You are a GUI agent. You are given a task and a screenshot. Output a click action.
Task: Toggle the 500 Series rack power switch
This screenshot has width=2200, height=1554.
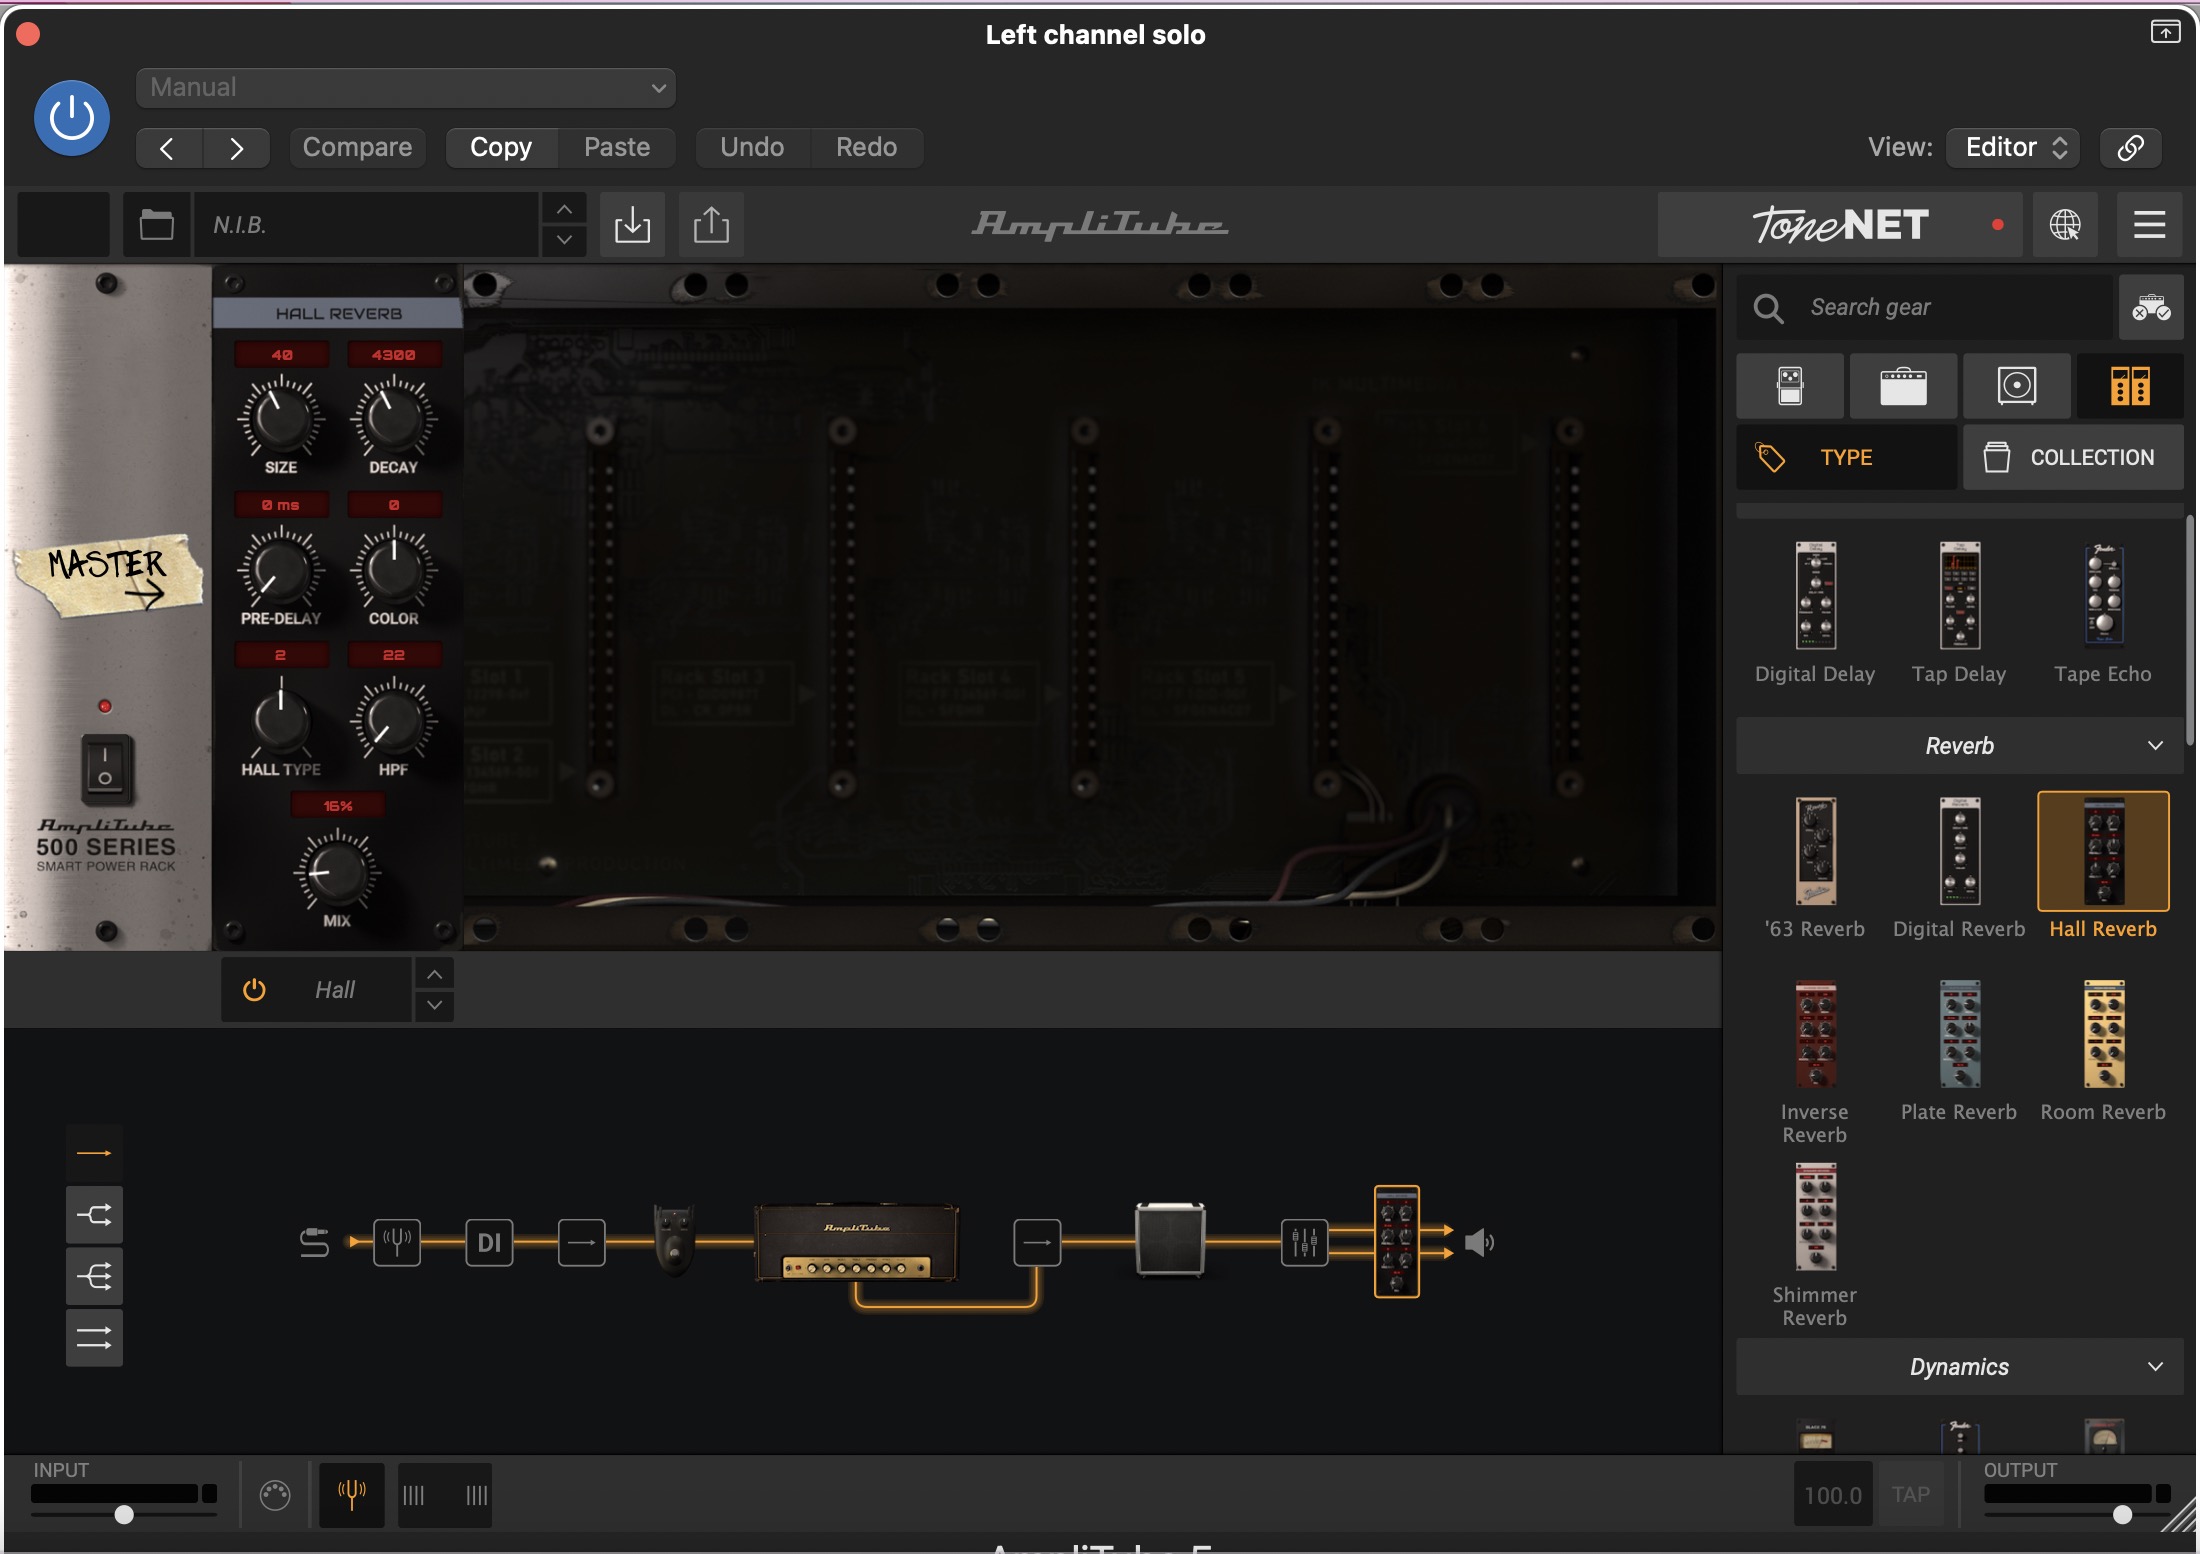click(x=105, y=768)
